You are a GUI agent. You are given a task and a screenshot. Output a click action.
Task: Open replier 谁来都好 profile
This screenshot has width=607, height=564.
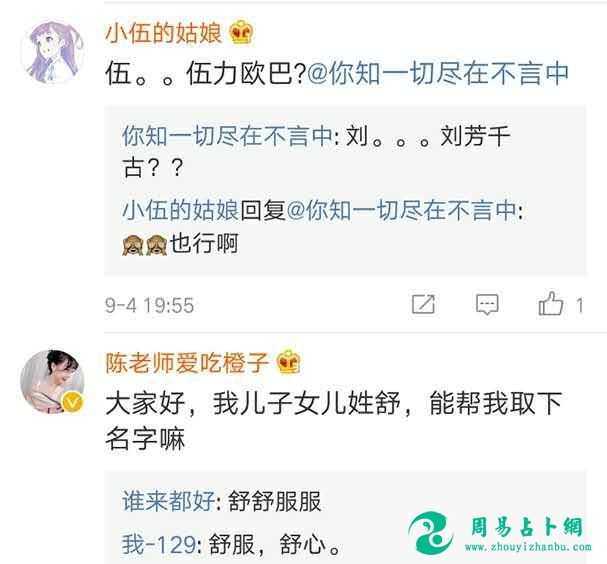pos(169,501)
